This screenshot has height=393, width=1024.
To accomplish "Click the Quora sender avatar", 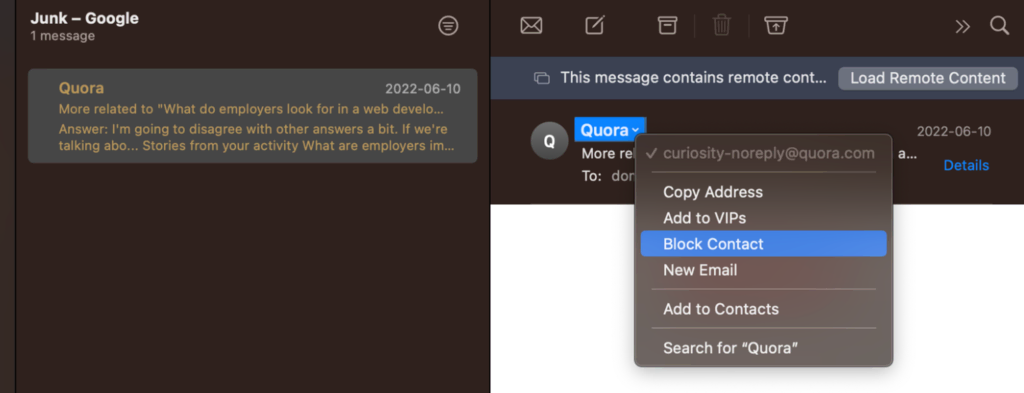I will [x=549, y=140].
